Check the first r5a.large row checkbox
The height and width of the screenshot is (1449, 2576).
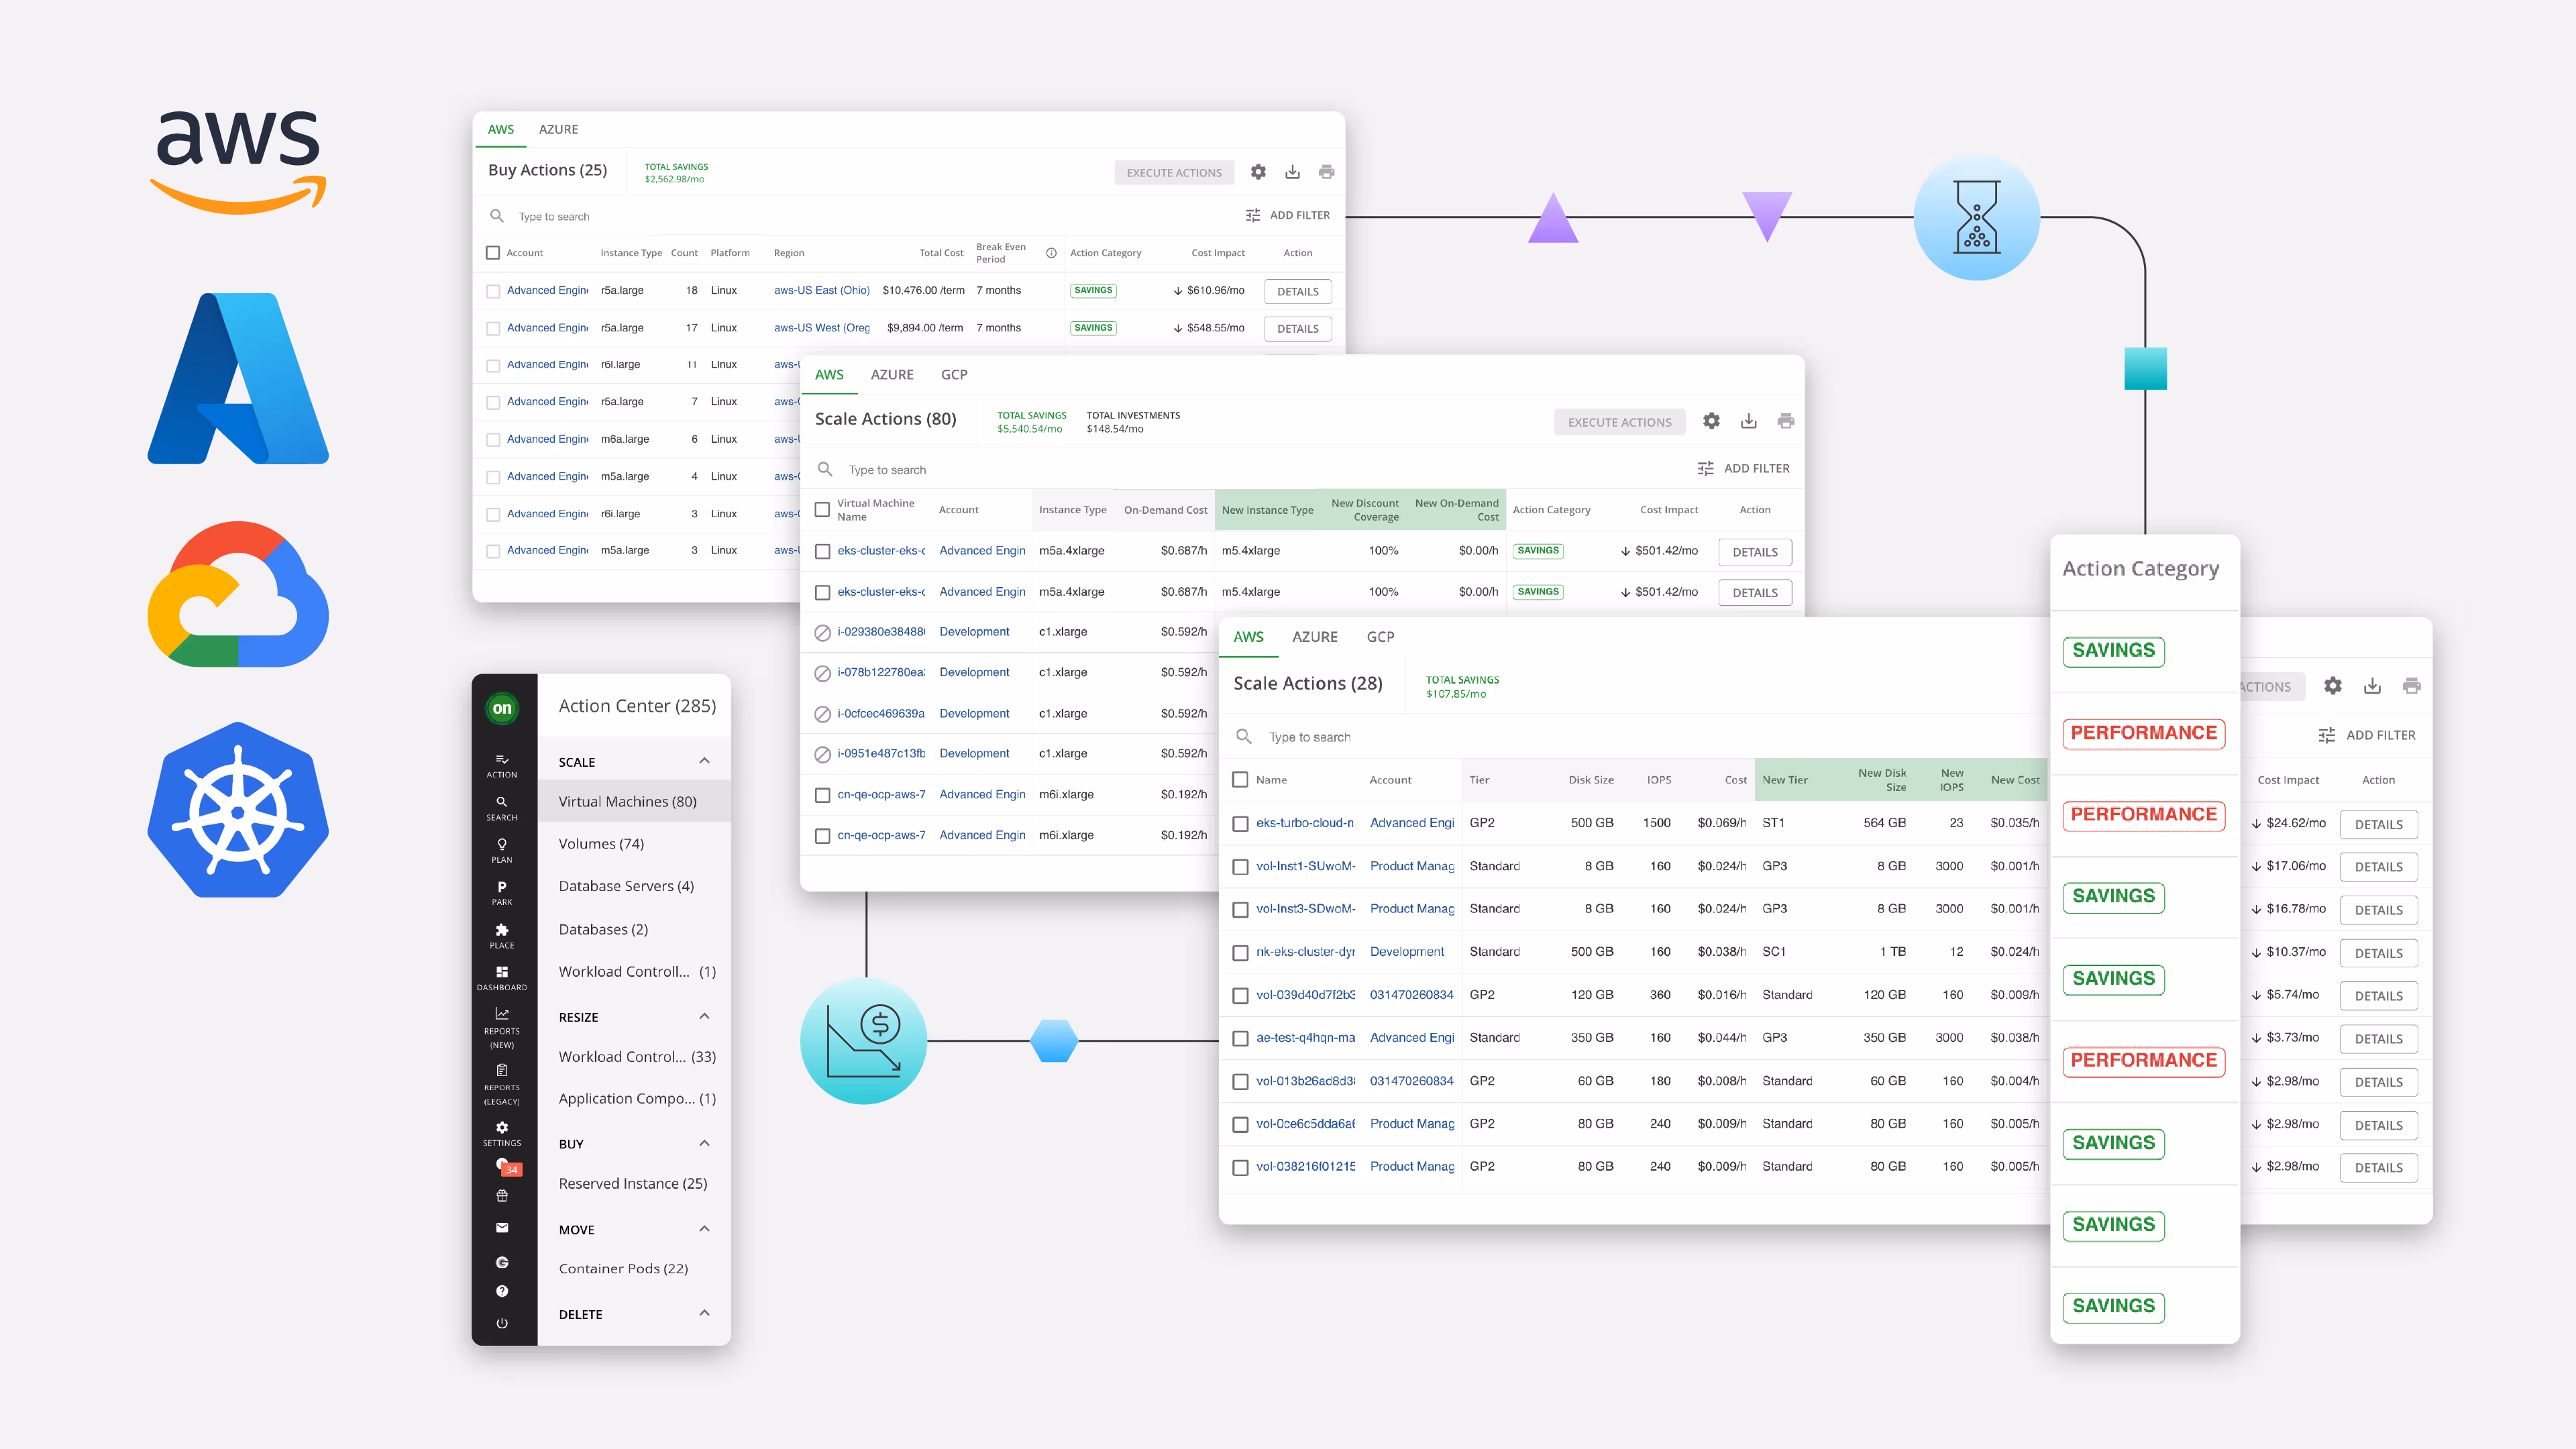(493, 291)
